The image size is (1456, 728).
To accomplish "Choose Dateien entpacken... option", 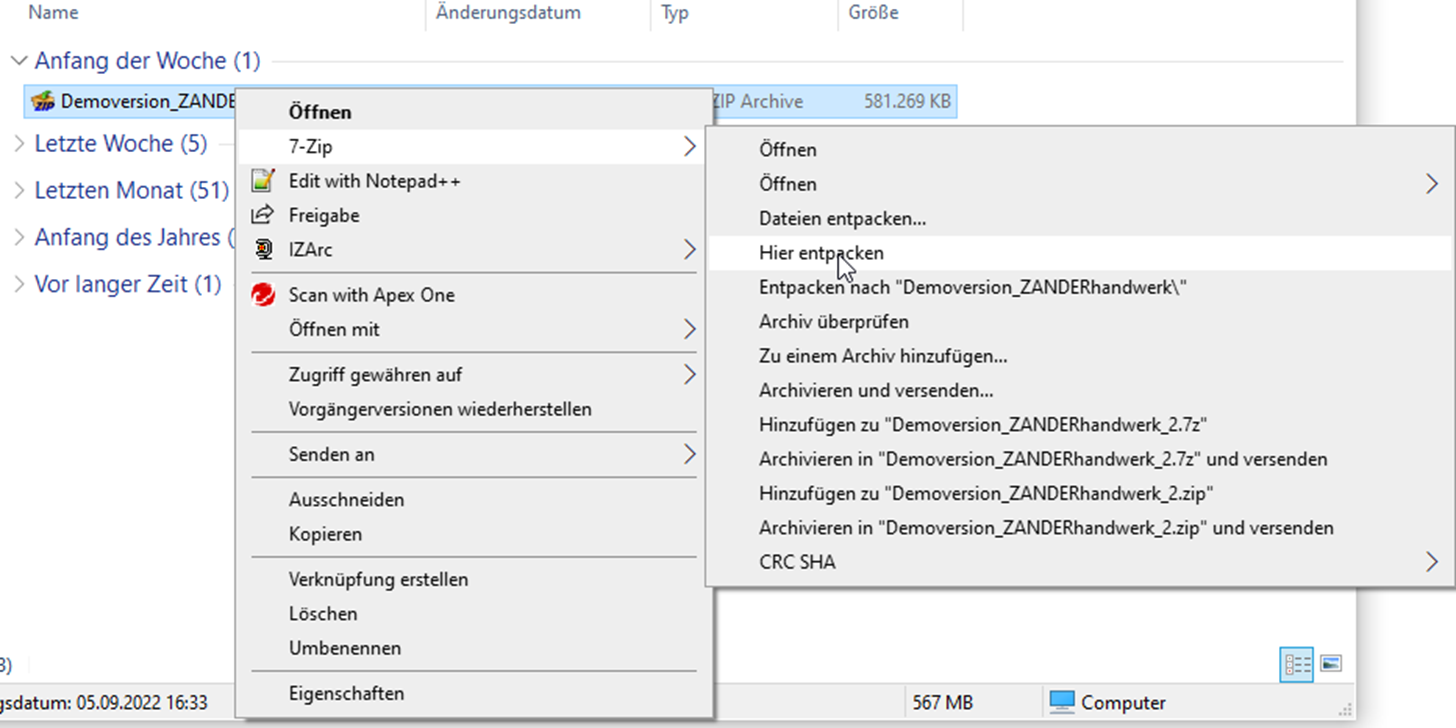I will click(842, 218).
